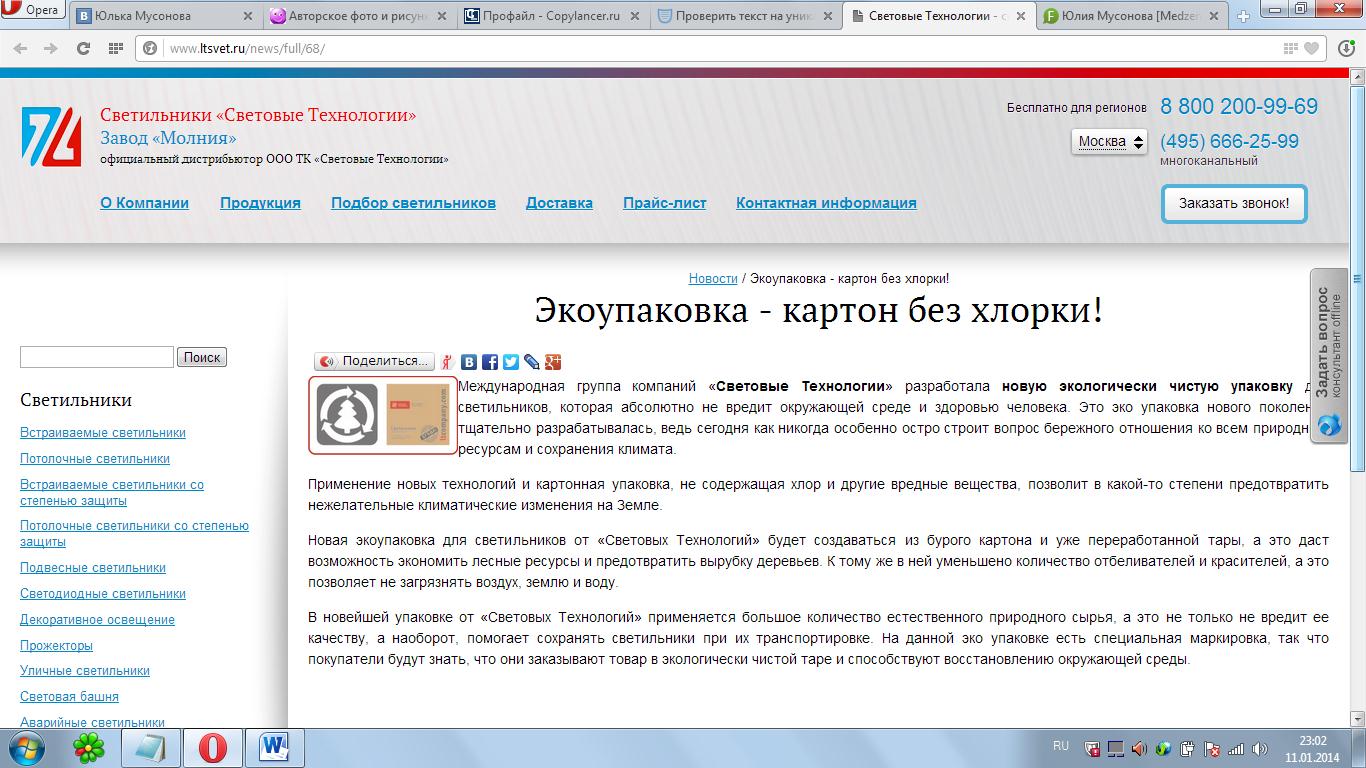Share the article via Twitter
The height and width of the screenshot is (768, 1366).
coord(512,361)
